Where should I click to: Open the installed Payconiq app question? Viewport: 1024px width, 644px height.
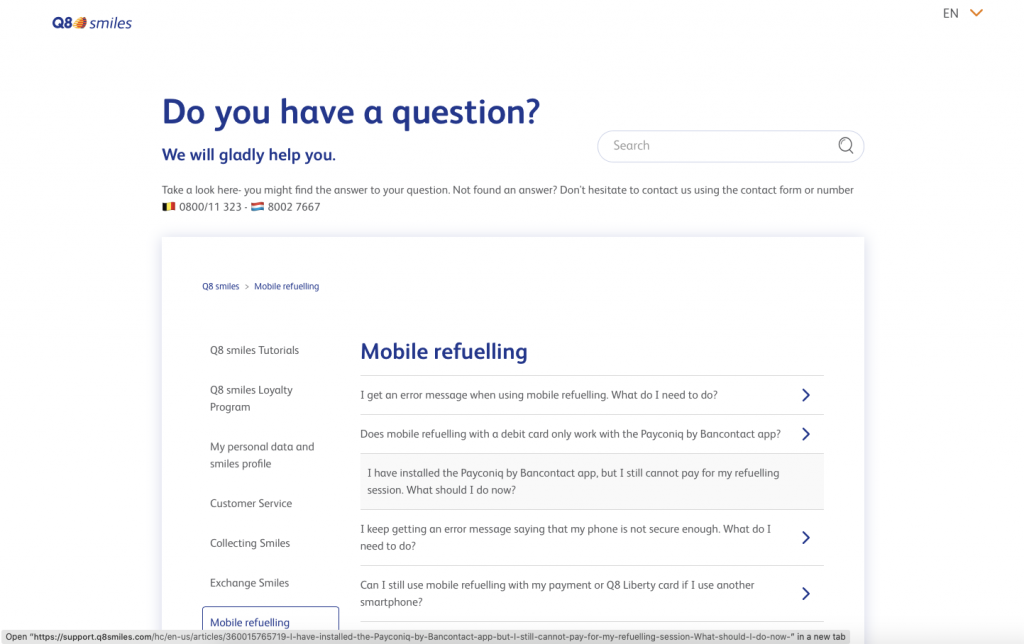tap(573, 481)
